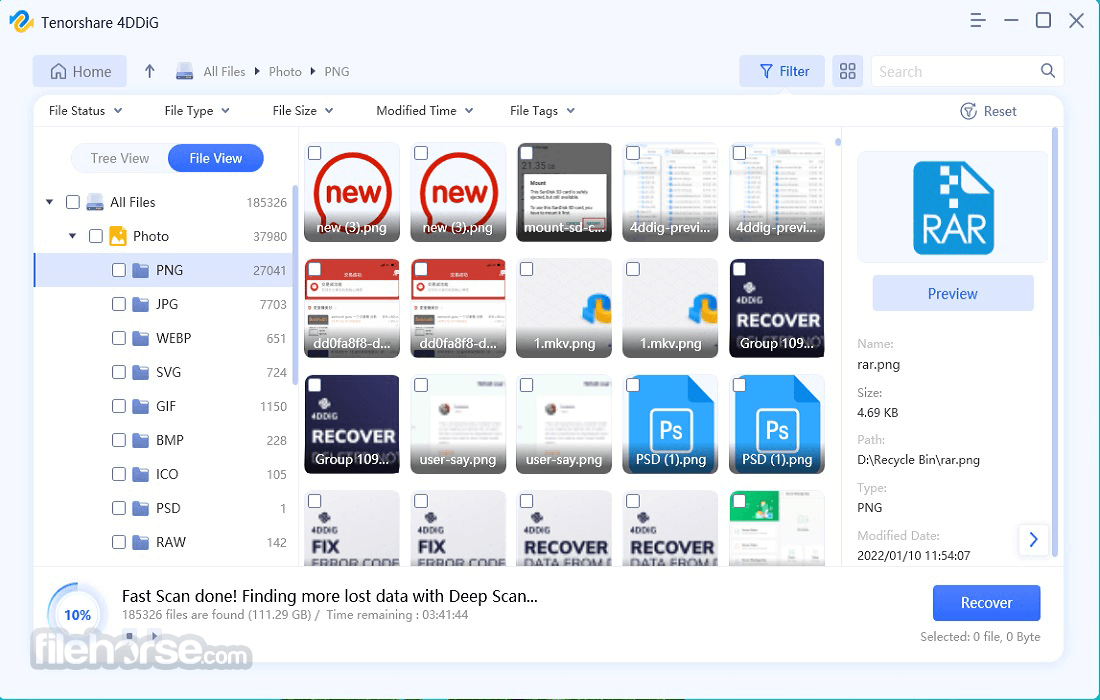1100x700 pixels.
Task: Go to Photo breadcrumb
Action: [x=285, y=72]
